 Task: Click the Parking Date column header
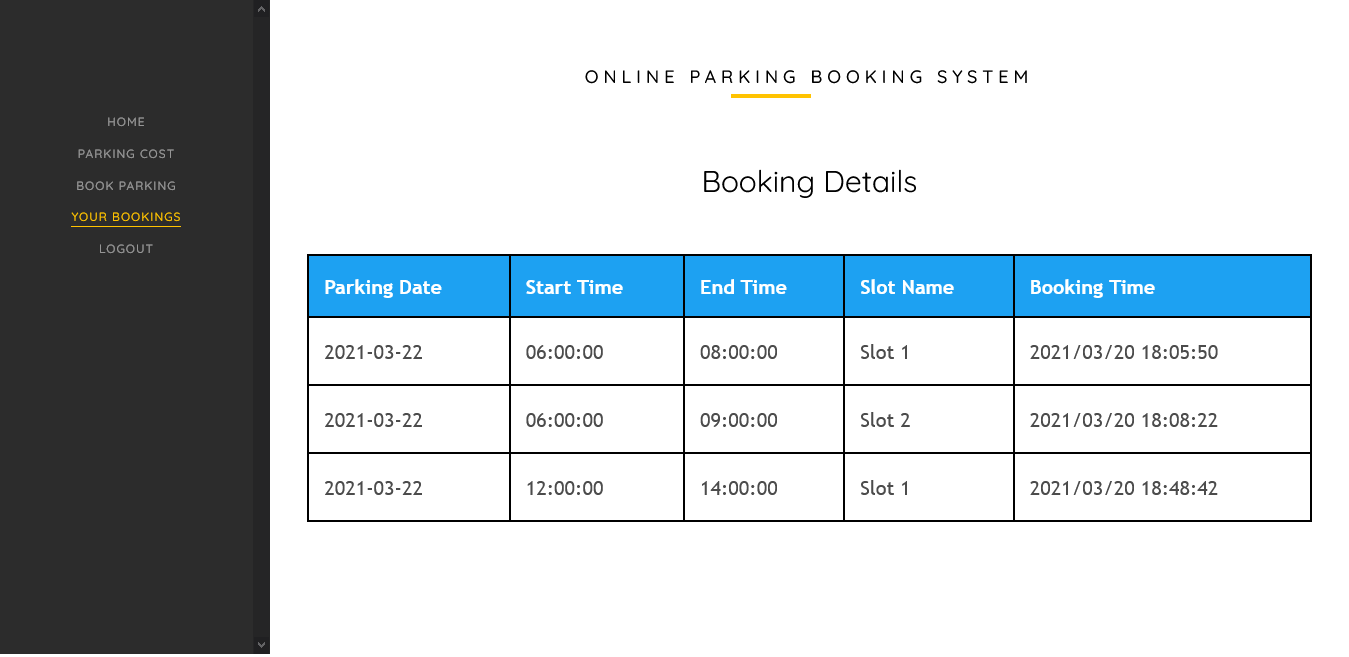pos(383,287)
